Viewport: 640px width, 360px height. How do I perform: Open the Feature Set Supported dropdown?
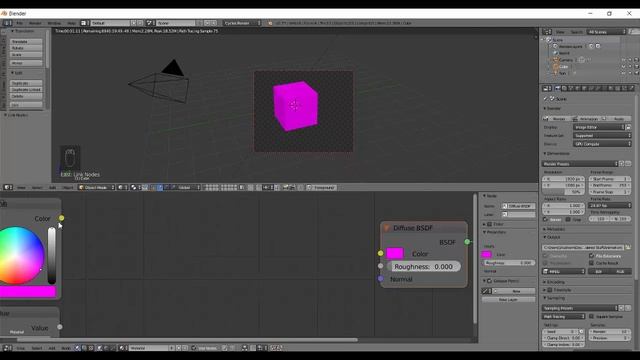point(602,136)
